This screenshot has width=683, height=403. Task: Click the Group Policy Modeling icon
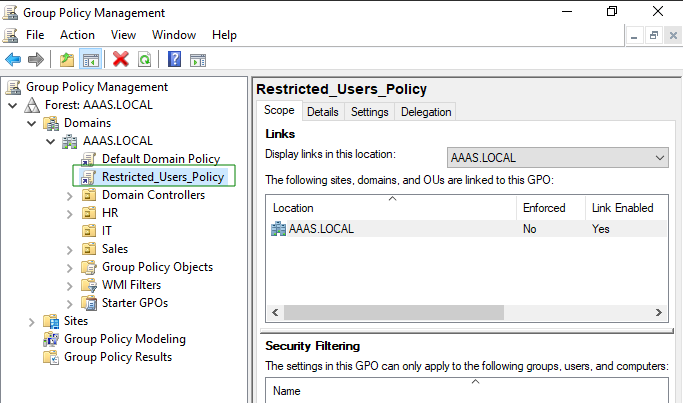[51, 339]
